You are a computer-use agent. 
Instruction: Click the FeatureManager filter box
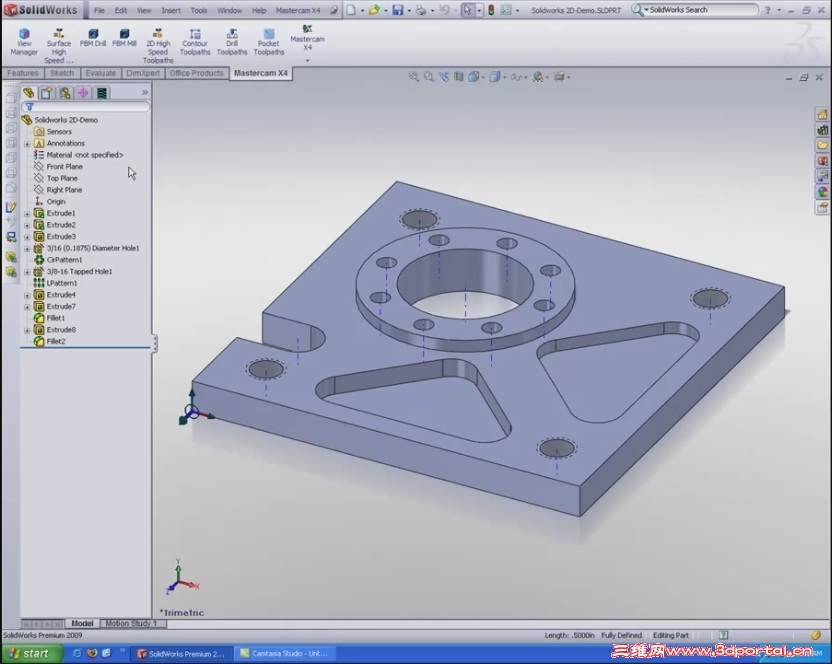85,107
